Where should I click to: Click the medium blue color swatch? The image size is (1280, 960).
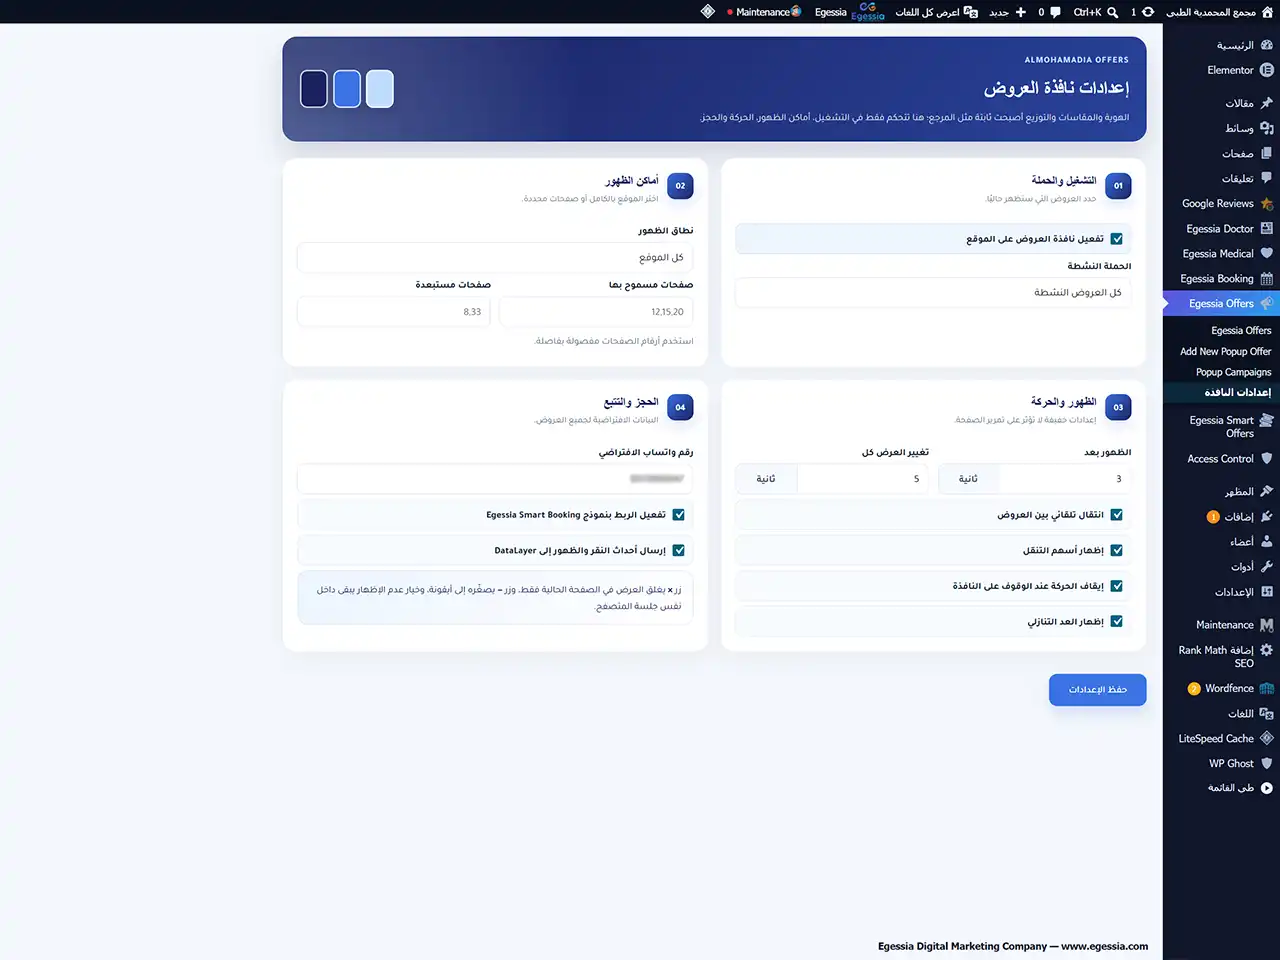[x=347, y=89]
